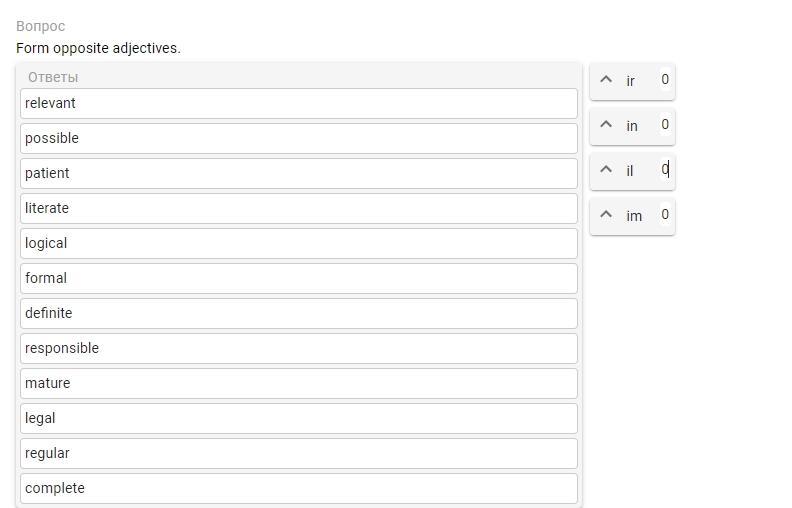Image resolution: width=792 pixels, height=508 pixels.
Task: Select the 'responsible' answer item
Action: 298,348
